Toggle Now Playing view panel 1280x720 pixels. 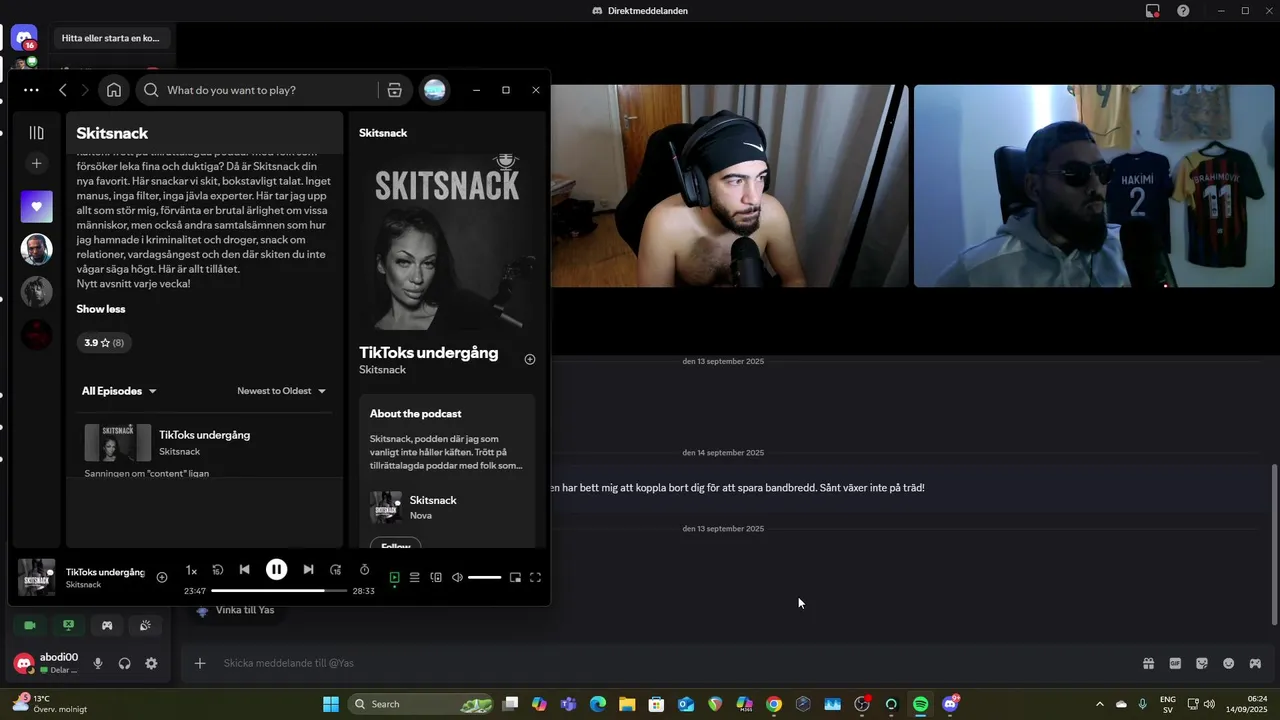coord(394,577)
